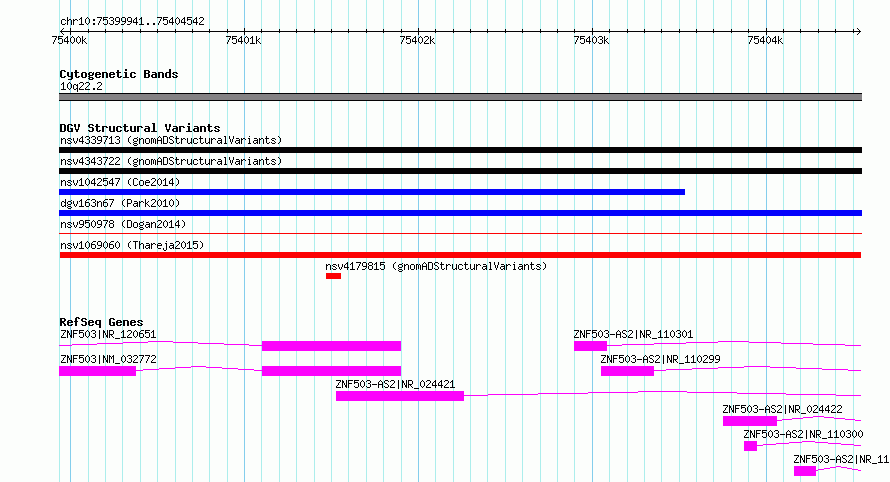Click the 75401k ruler tick label
This screenshot has height=482, width=890.
[243, 40]
